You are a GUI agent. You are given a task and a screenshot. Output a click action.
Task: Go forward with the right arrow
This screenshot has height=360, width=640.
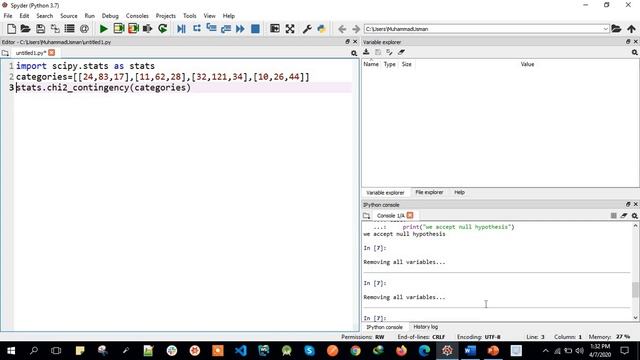356,29
